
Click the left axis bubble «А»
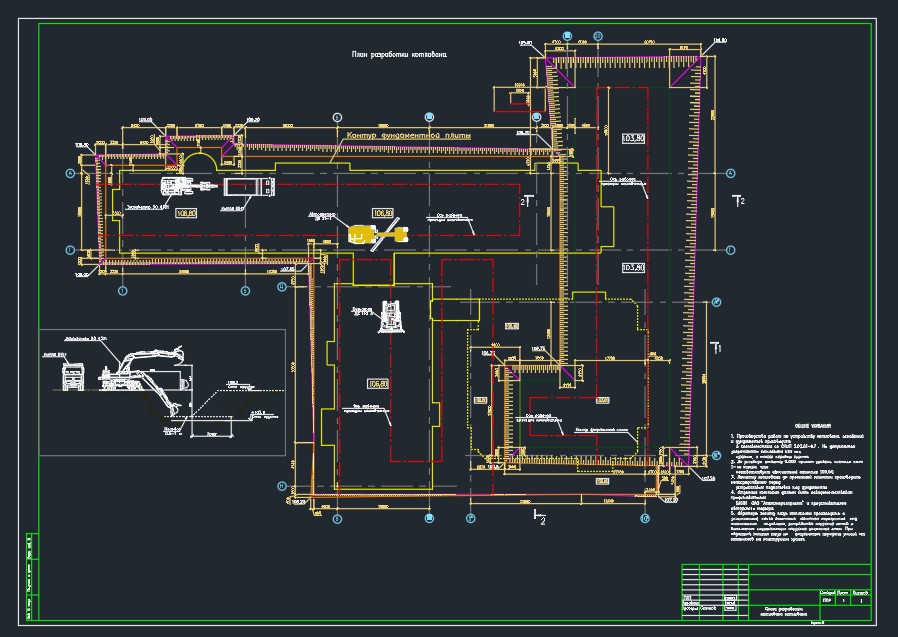click(x=71, y=173)
